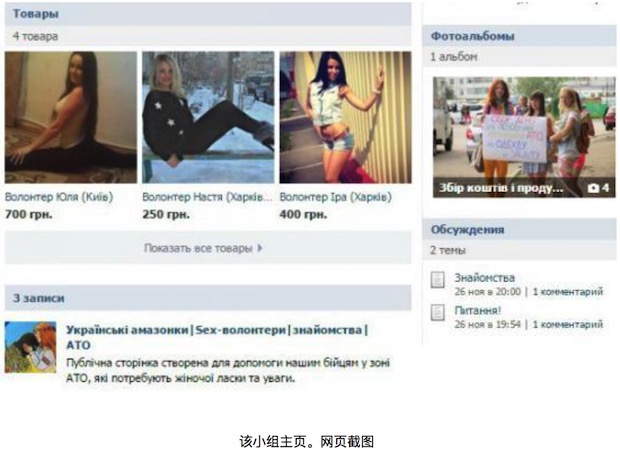Viewport: 620px width, 452px height.
Task: Click the arrow beside Показать все товары
Action: [x=260, y=248]
